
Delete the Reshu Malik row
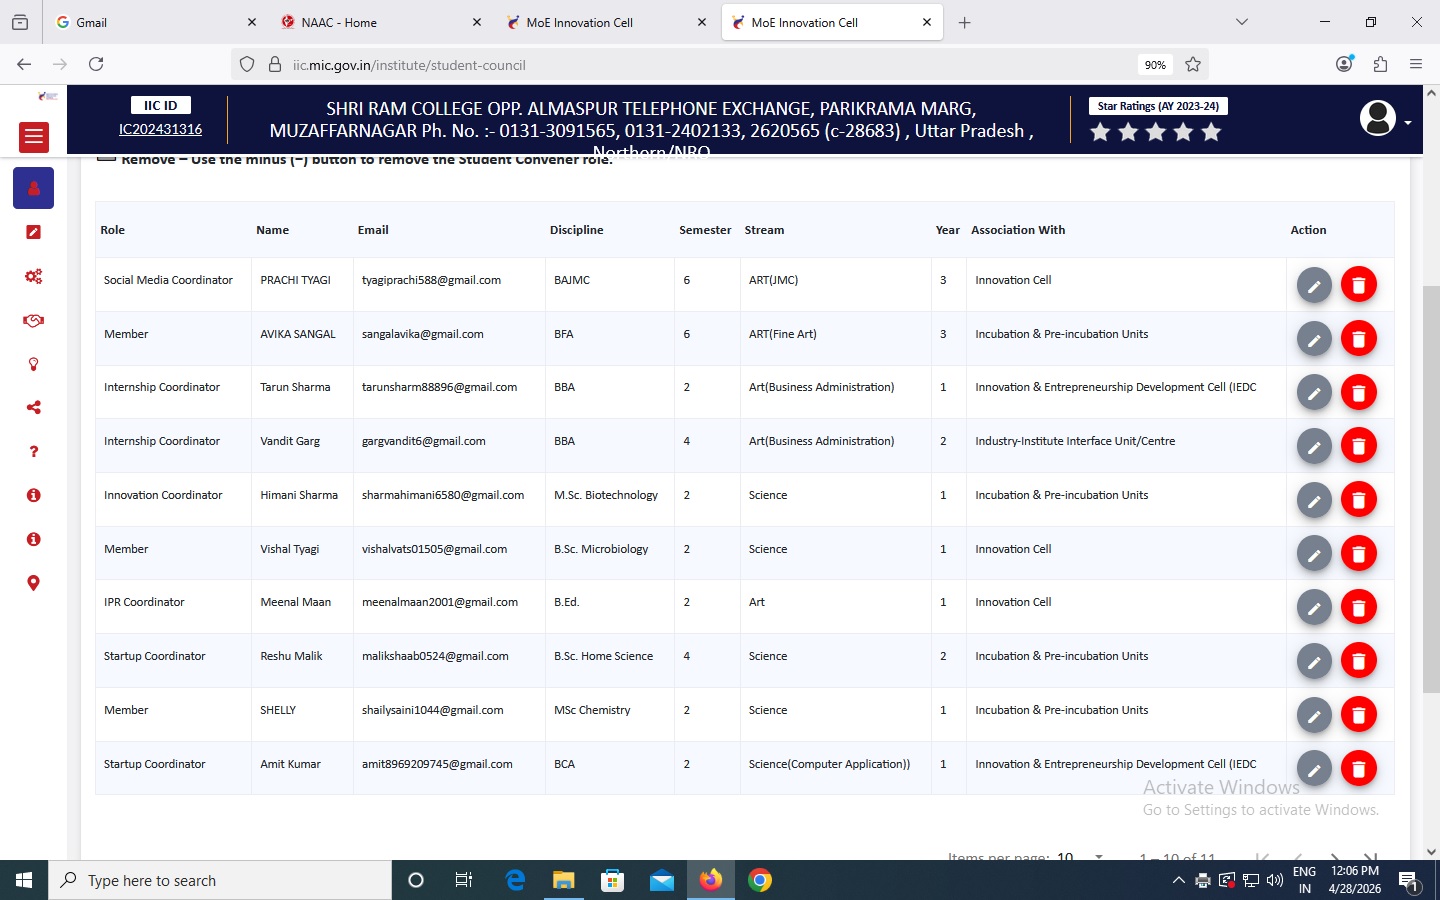click(1359, 661)
